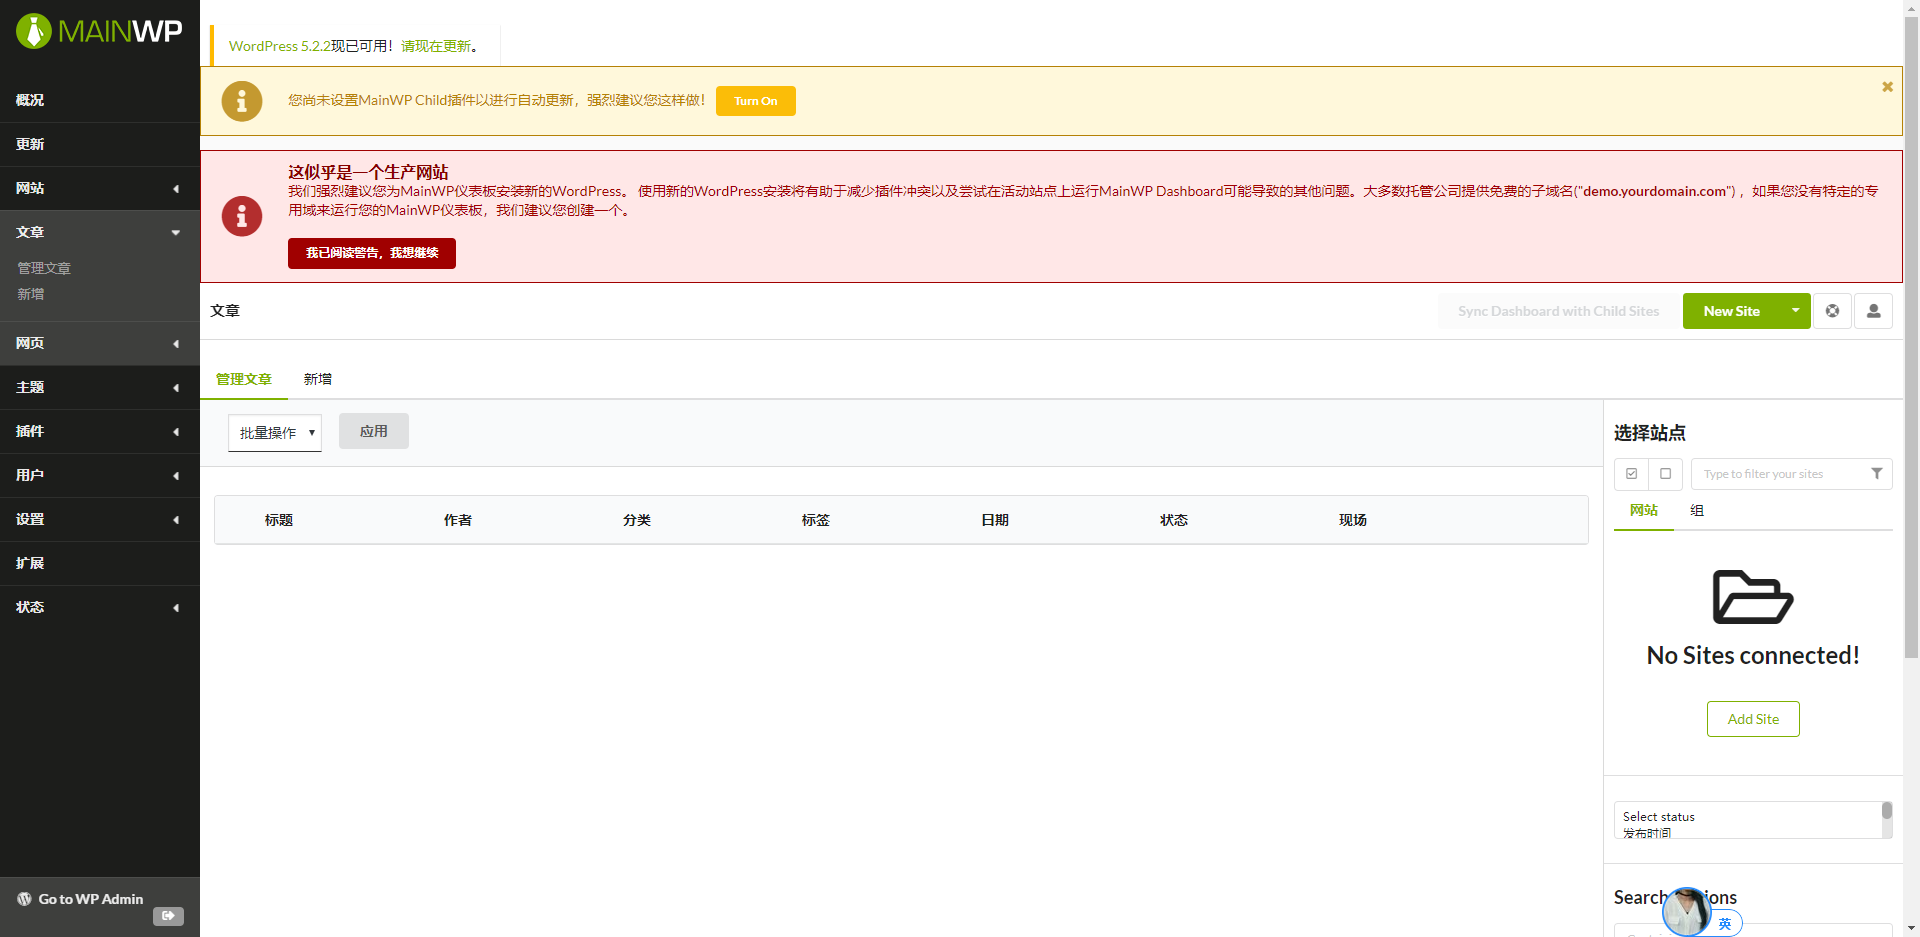Dismiss the yellow auto-update notice
This screenshot has height=937, width=1920.
coord(1887,87)
